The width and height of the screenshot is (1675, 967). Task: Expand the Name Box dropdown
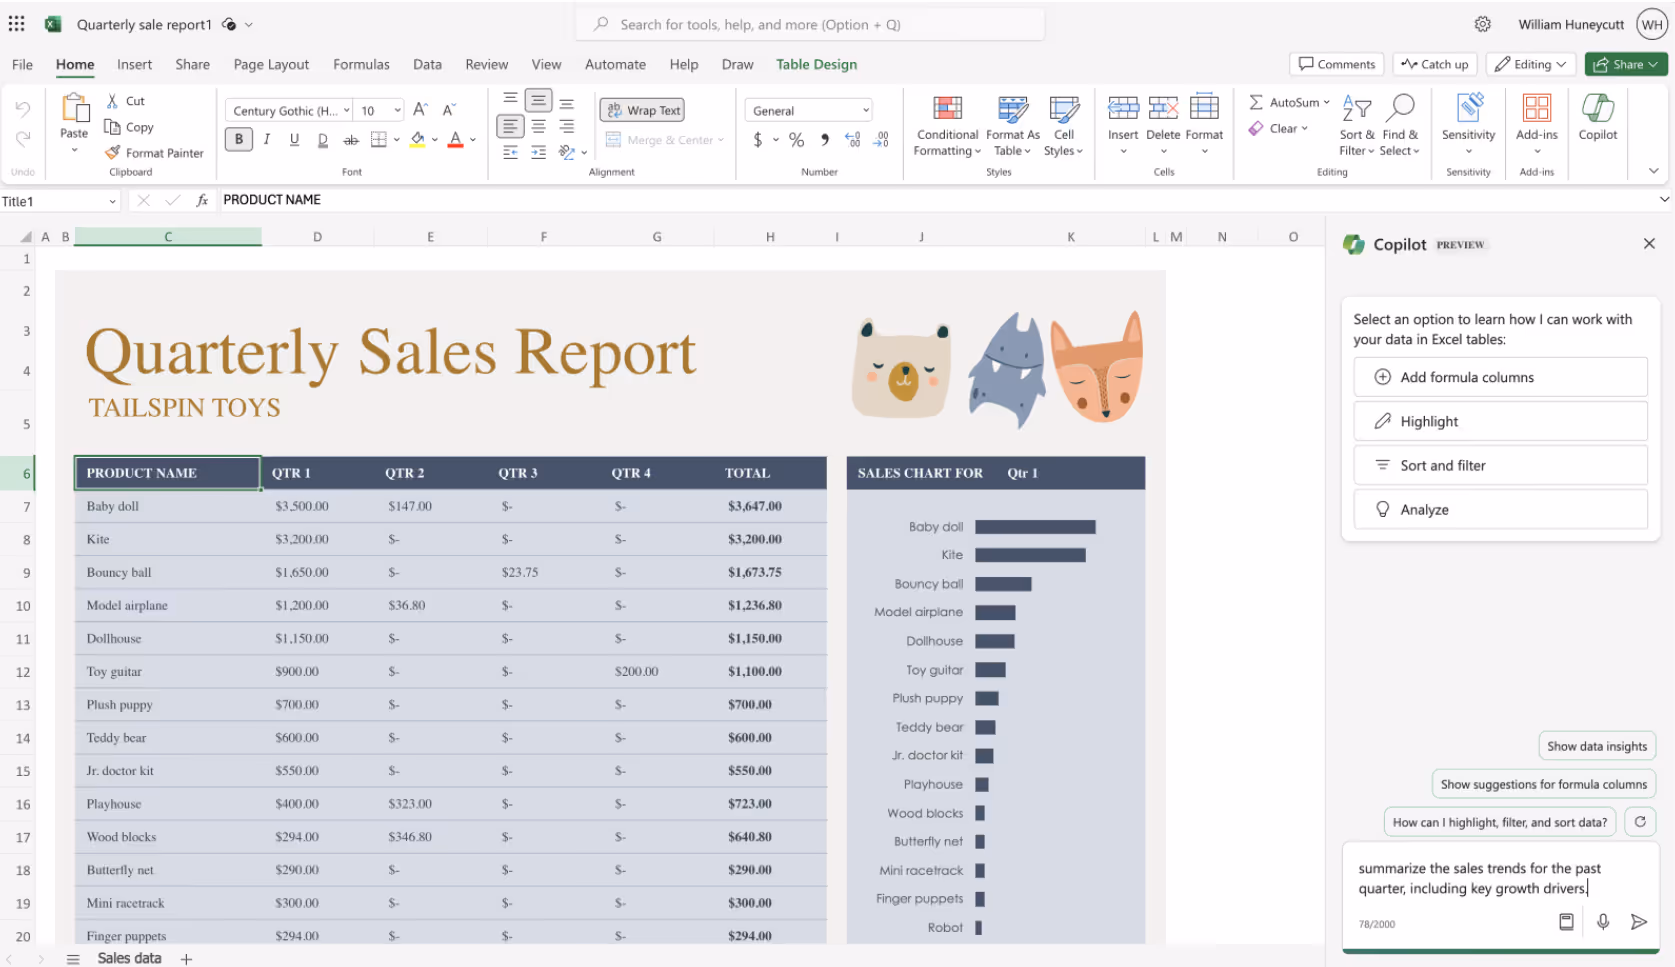112,201
